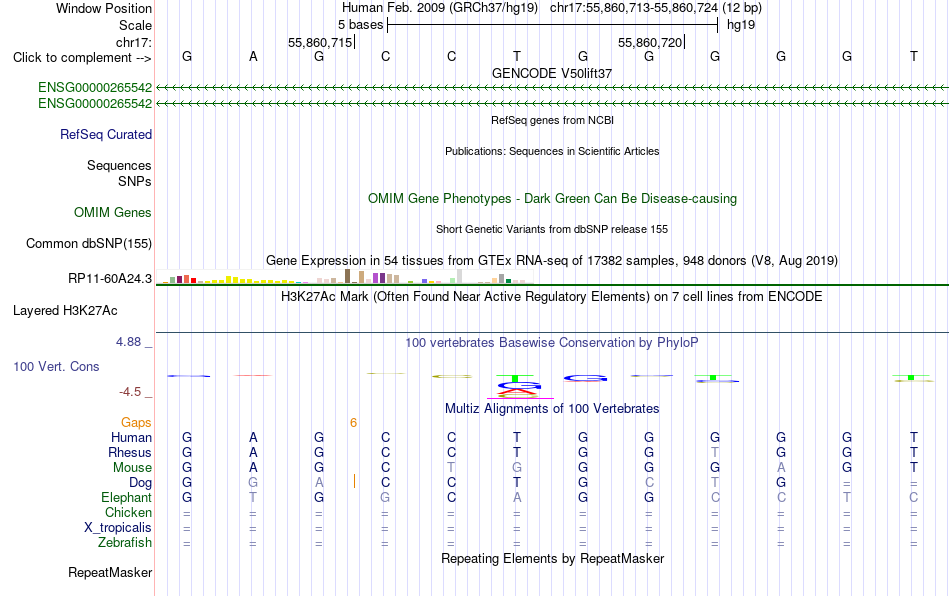Select the Human species row label
Screen dimensions: 950x596
point(131,437)
